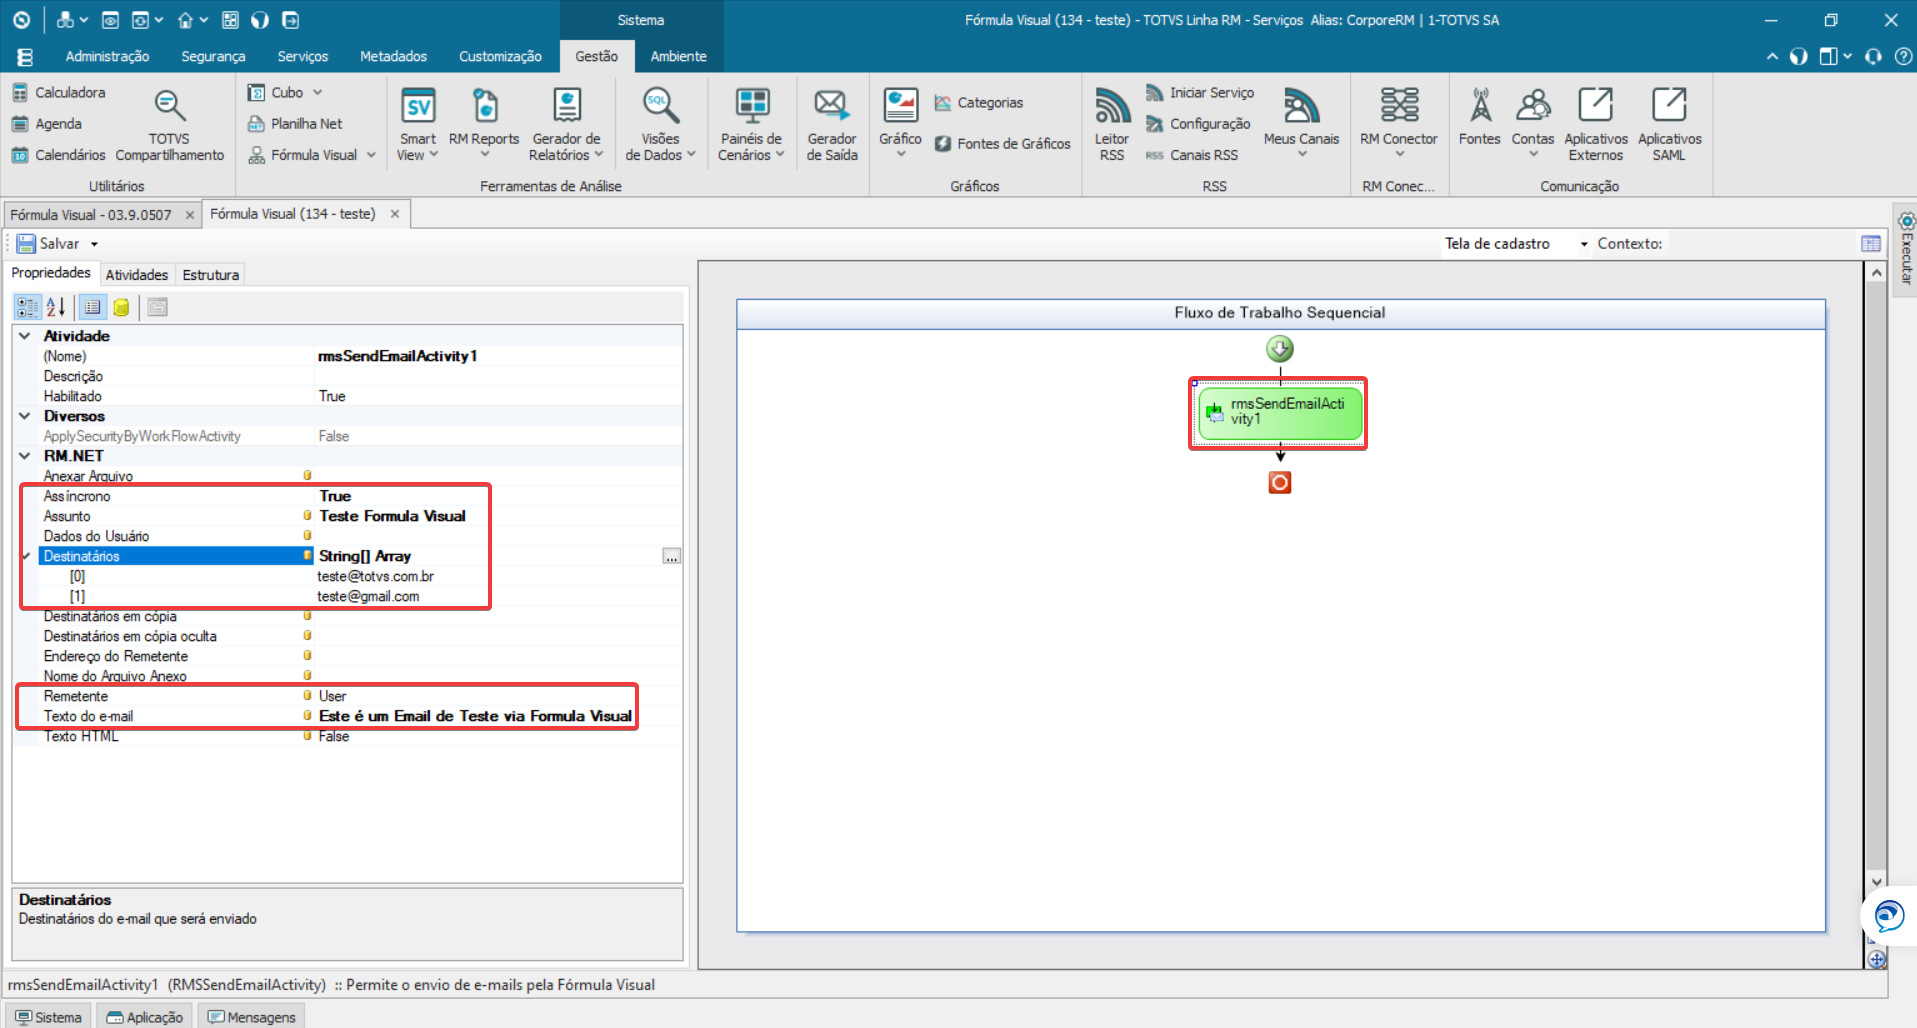The image size is (1917, 1028).
Task: Switch to the Administração ribbon tab
Action: (107, 56)
